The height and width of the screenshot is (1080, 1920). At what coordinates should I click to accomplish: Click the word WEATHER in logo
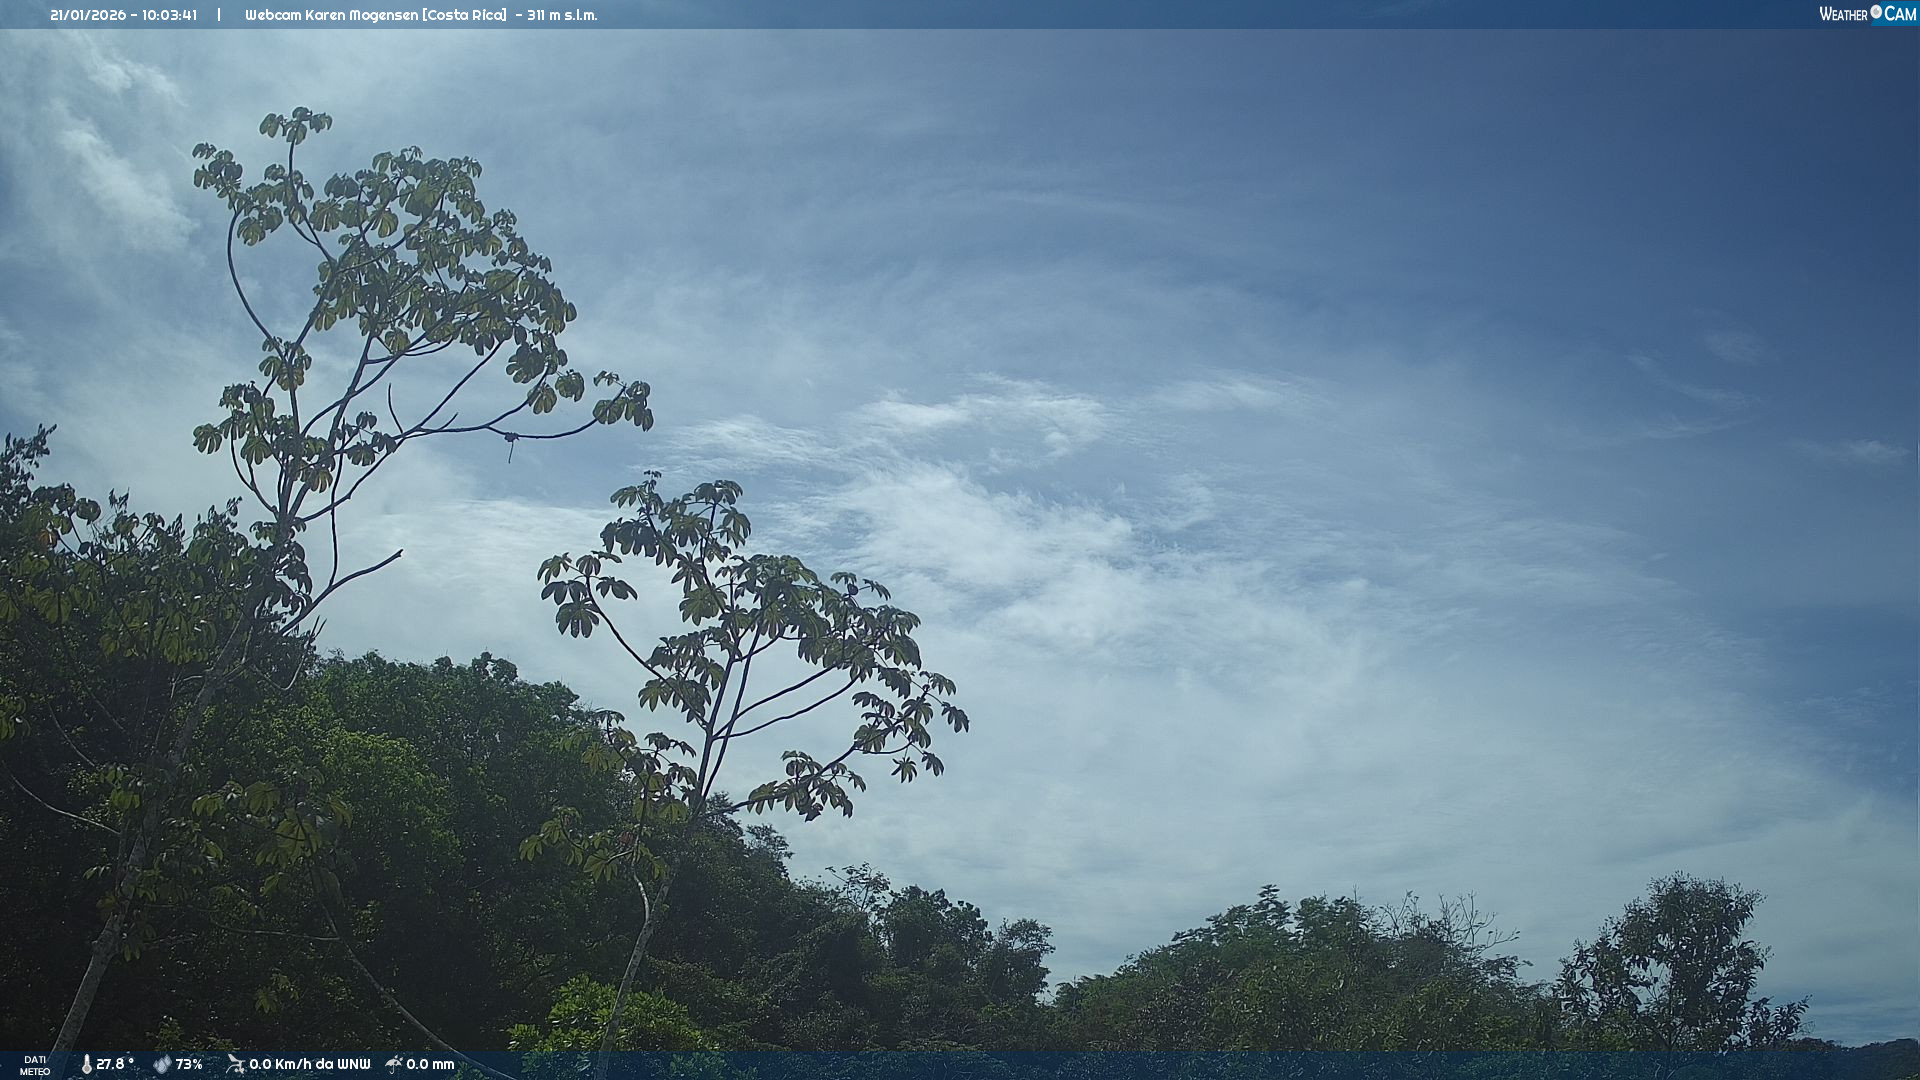coord(1843,14)
